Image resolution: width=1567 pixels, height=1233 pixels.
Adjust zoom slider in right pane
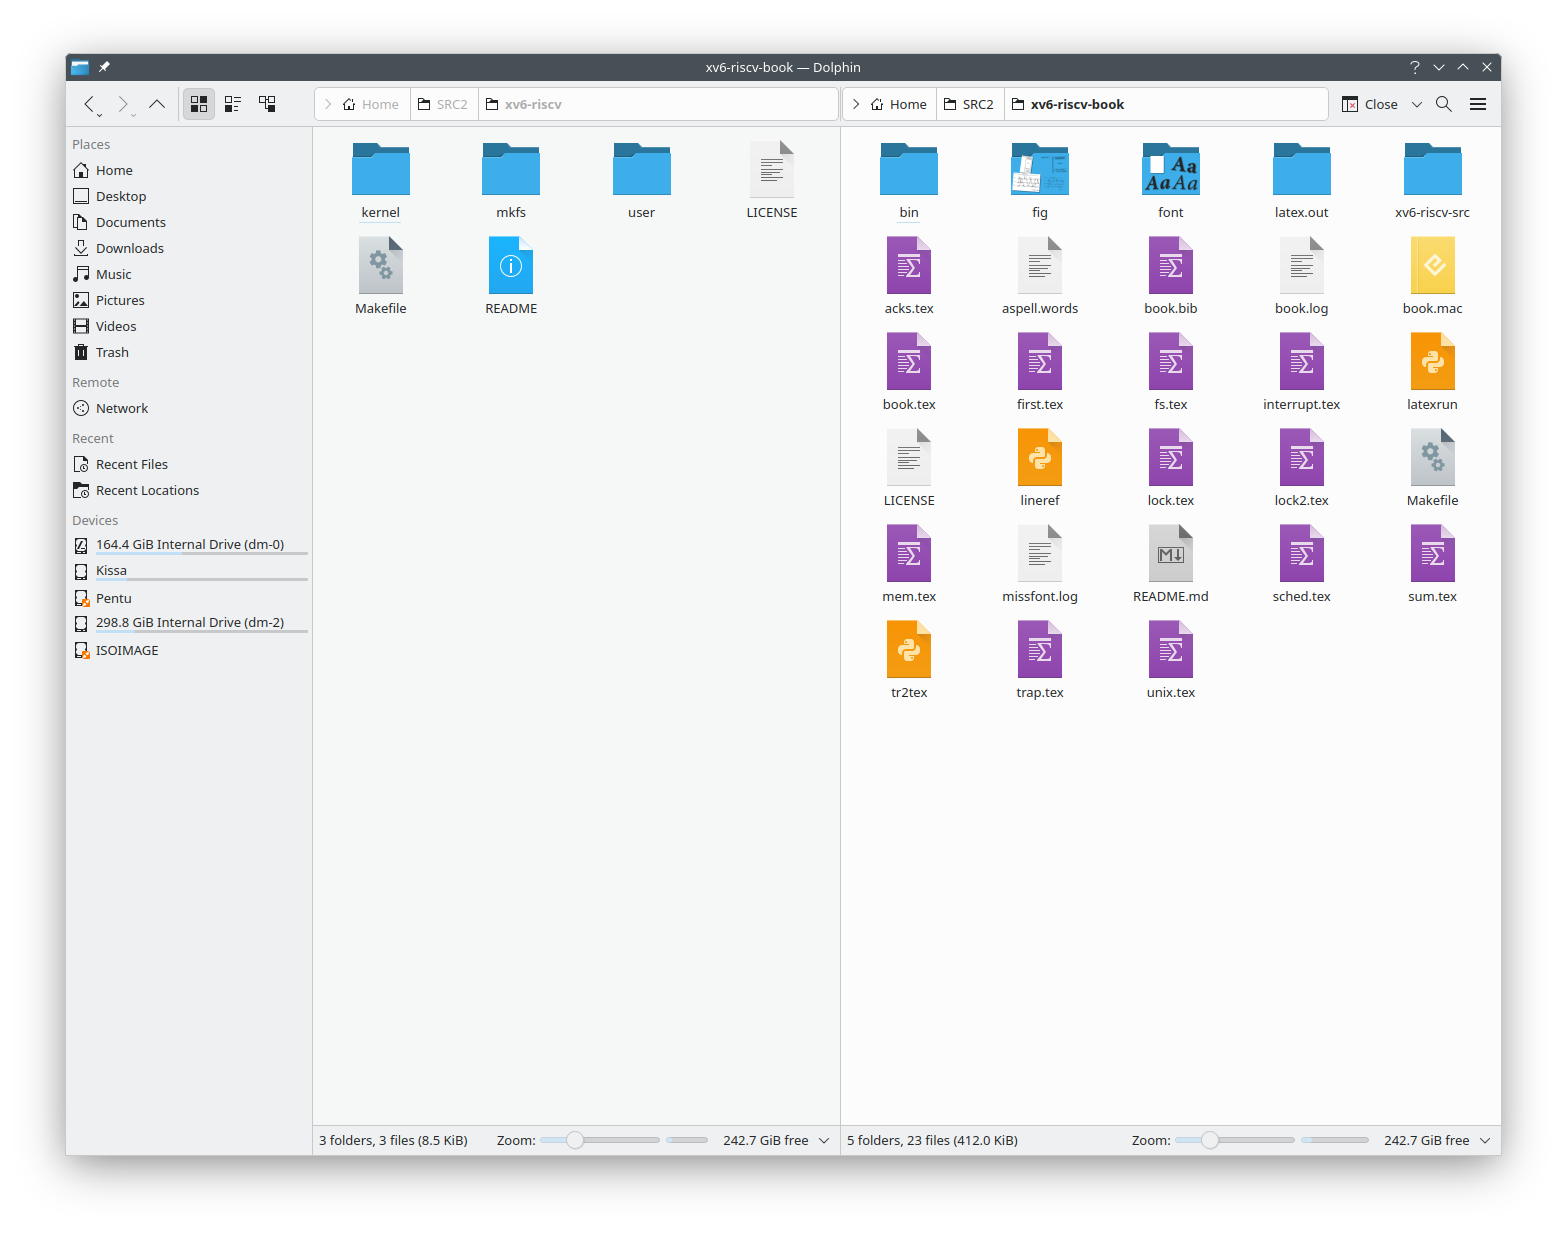1210,1140
